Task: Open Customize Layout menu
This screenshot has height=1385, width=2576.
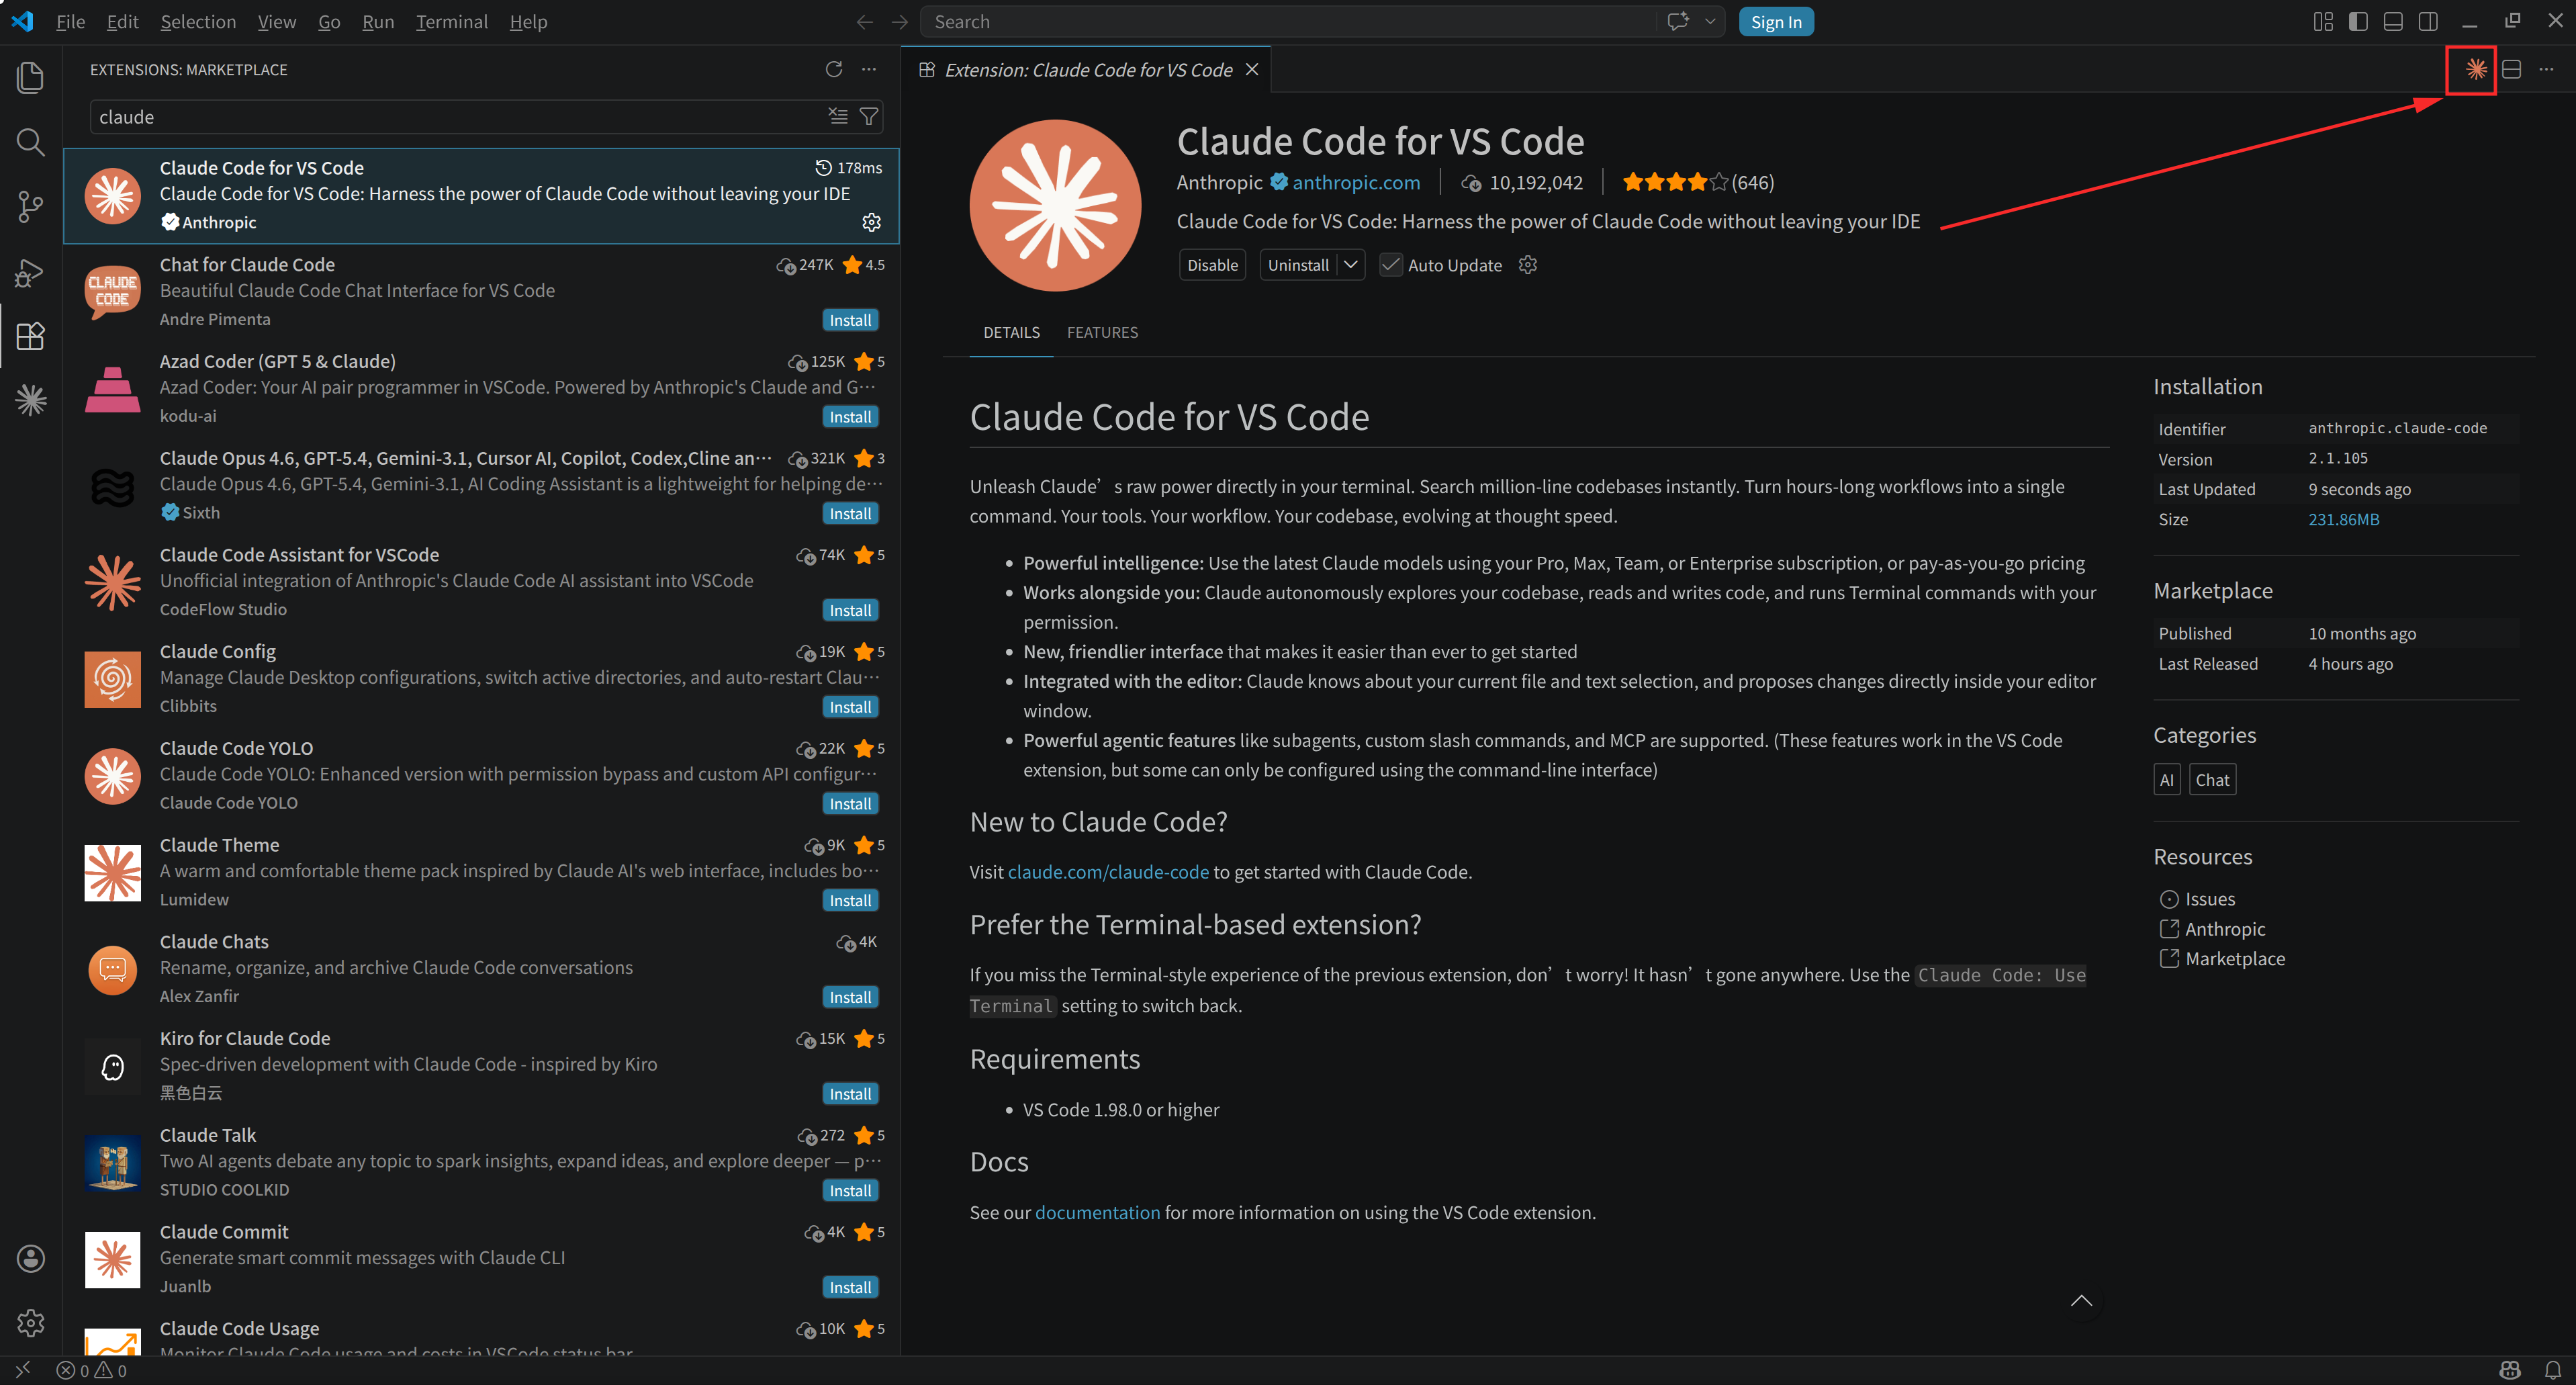Action: pos(2323,22)
